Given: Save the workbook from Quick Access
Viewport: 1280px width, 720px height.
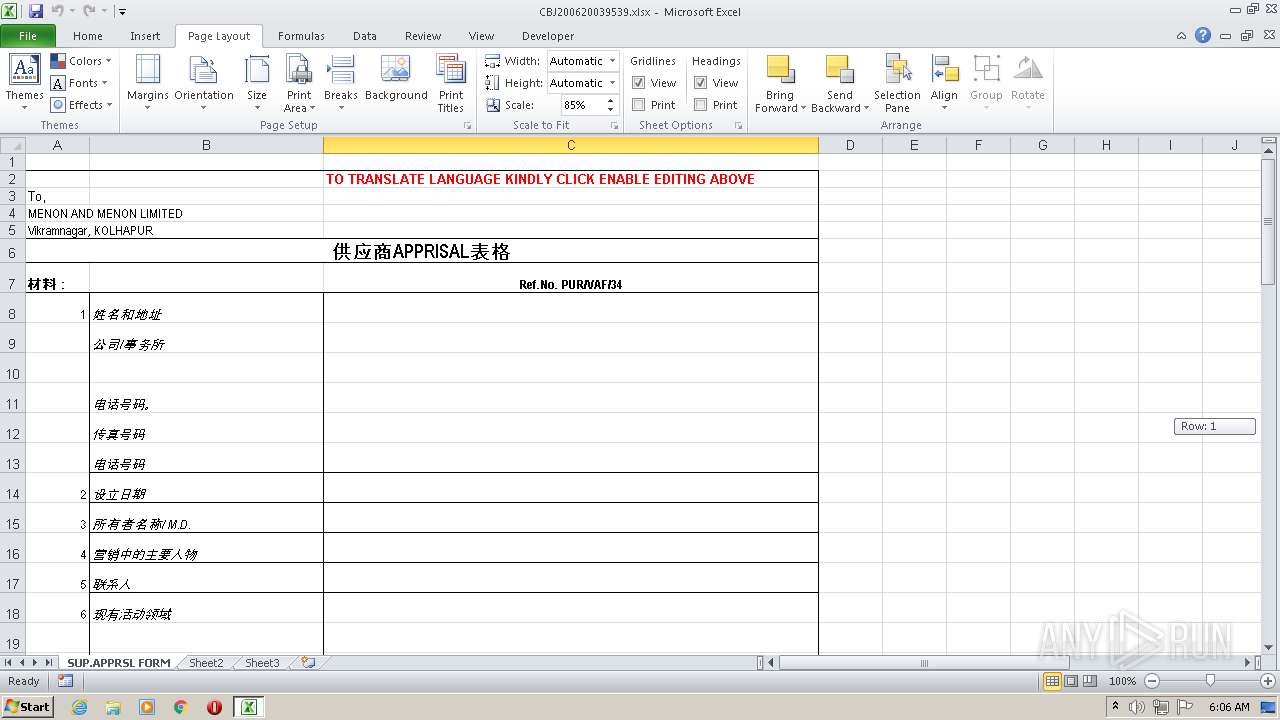Looking at the screenshot, I should click(36, 11).
